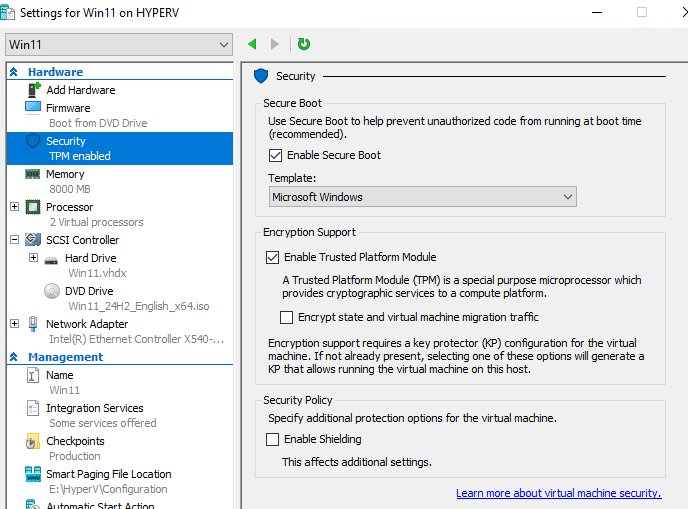Click the Integration Services icon
The image size is (688, 509).
coord(33,408)
